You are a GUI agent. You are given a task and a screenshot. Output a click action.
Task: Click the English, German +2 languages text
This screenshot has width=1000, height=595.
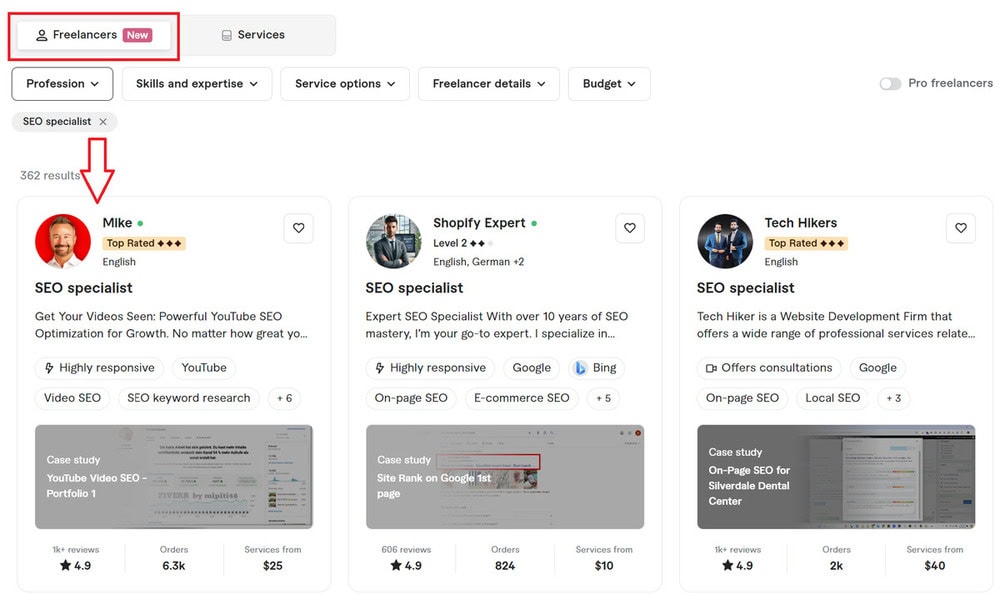(478, 261)
